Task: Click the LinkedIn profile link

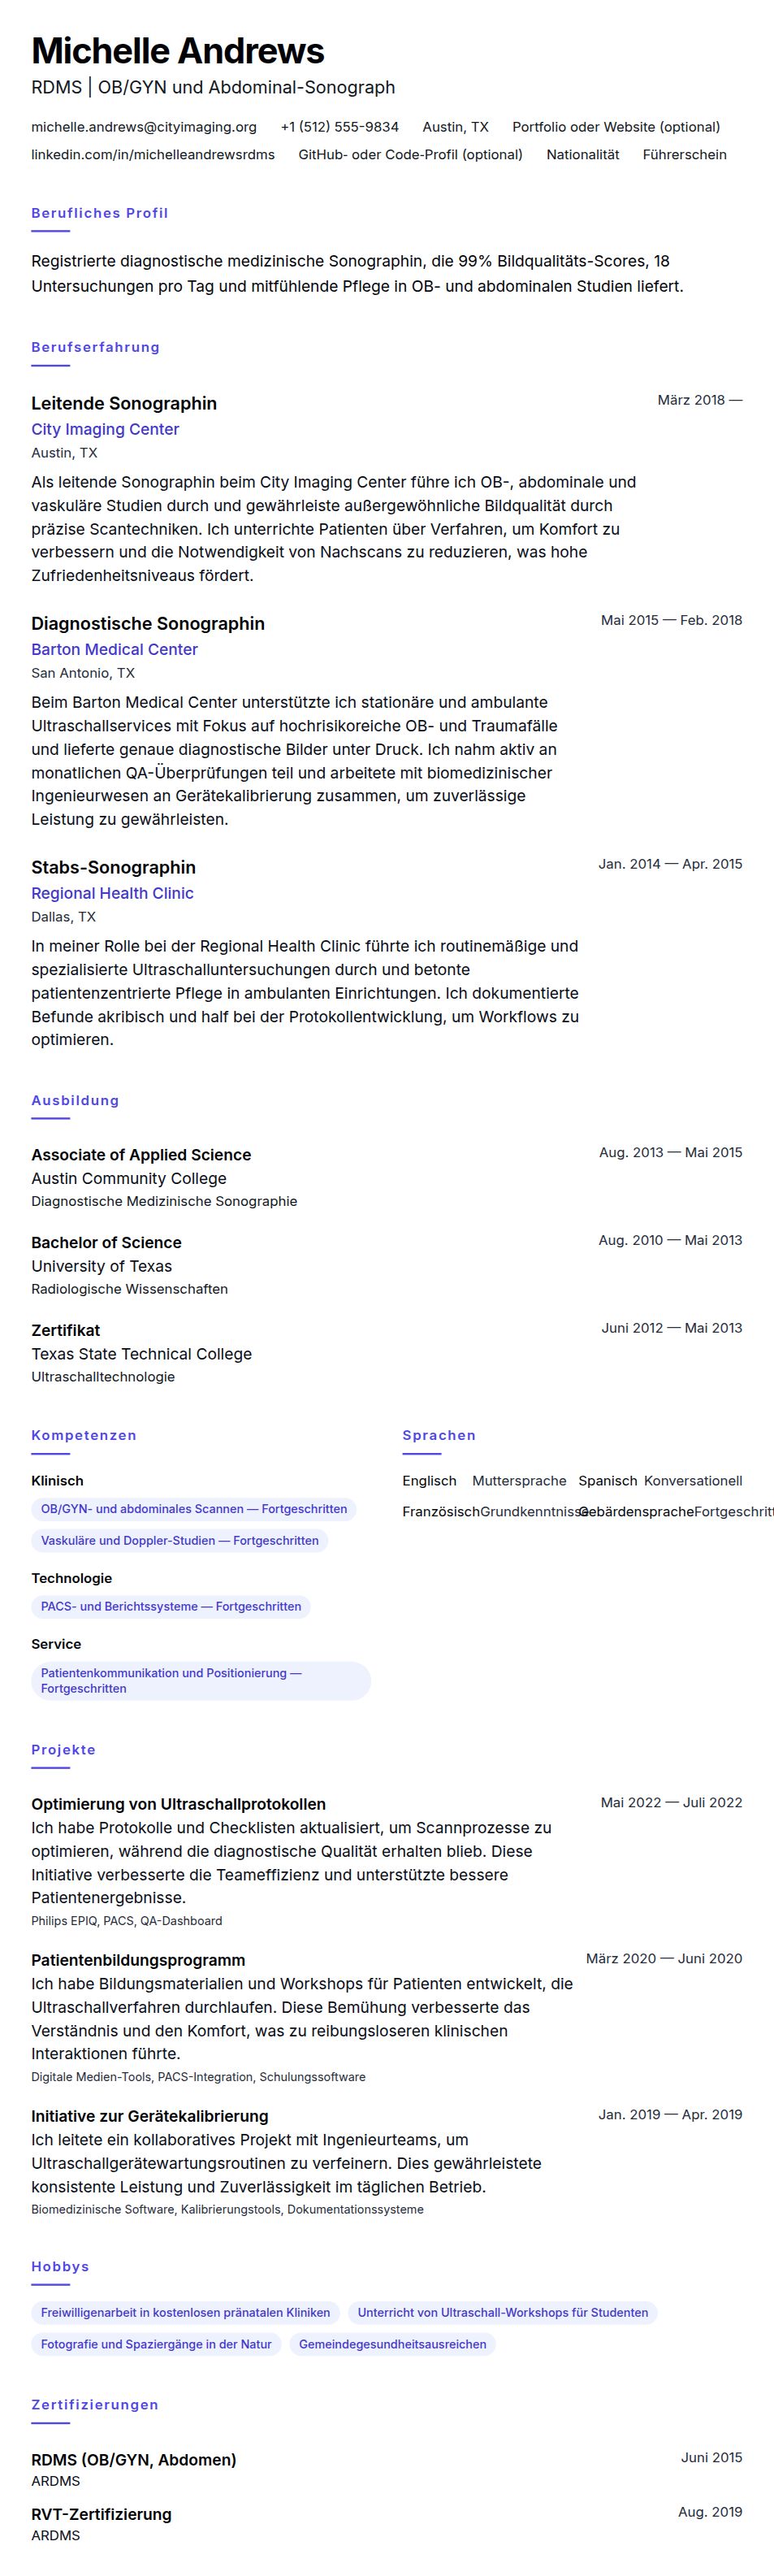Action: point(153,155)
